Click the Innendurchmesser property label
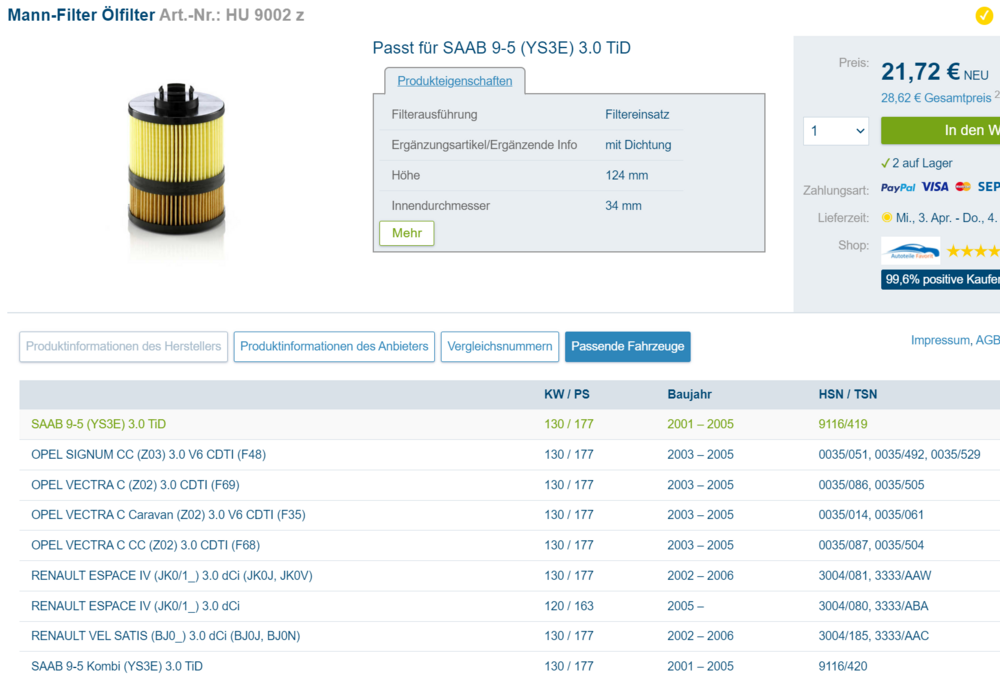 click(x=441, y=205)
